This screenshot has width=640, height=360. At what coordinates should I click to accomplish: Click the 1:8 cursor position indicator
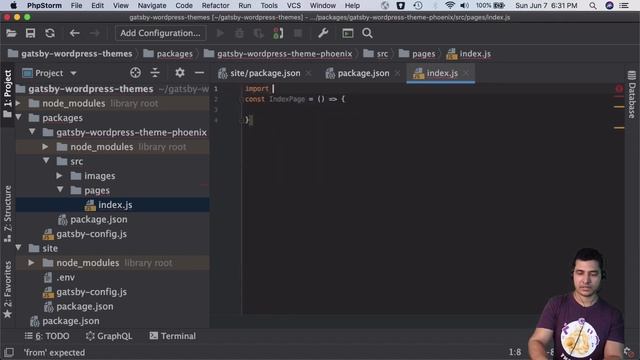click(x=515, y=352)
